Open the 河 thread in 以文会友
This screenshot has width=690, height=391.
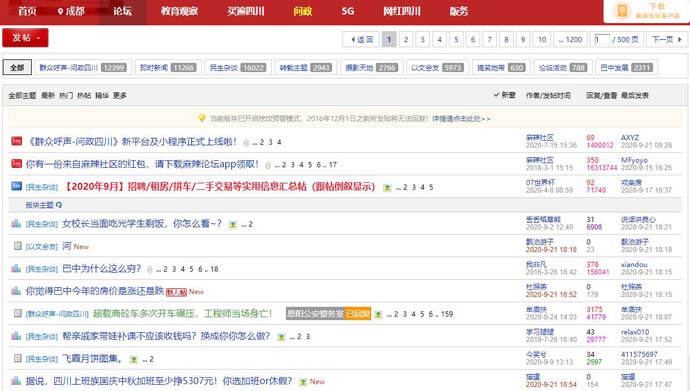pyautogui.click(x=66, y=246)
